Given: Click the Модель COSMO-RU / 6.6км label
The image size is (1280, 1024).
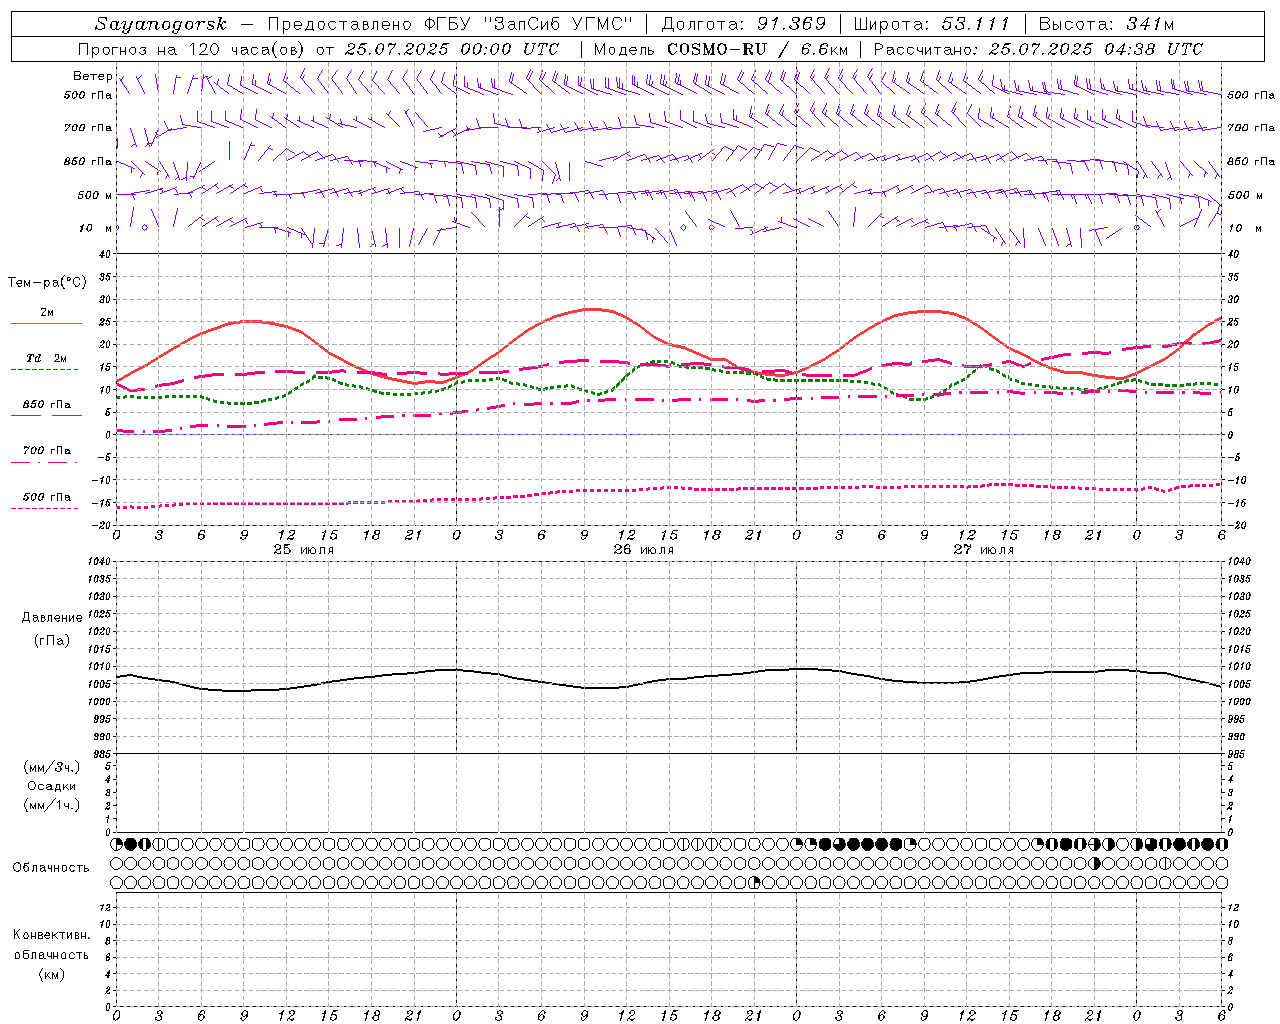Looking at the screenshot, I should click(x=720, y=49).
